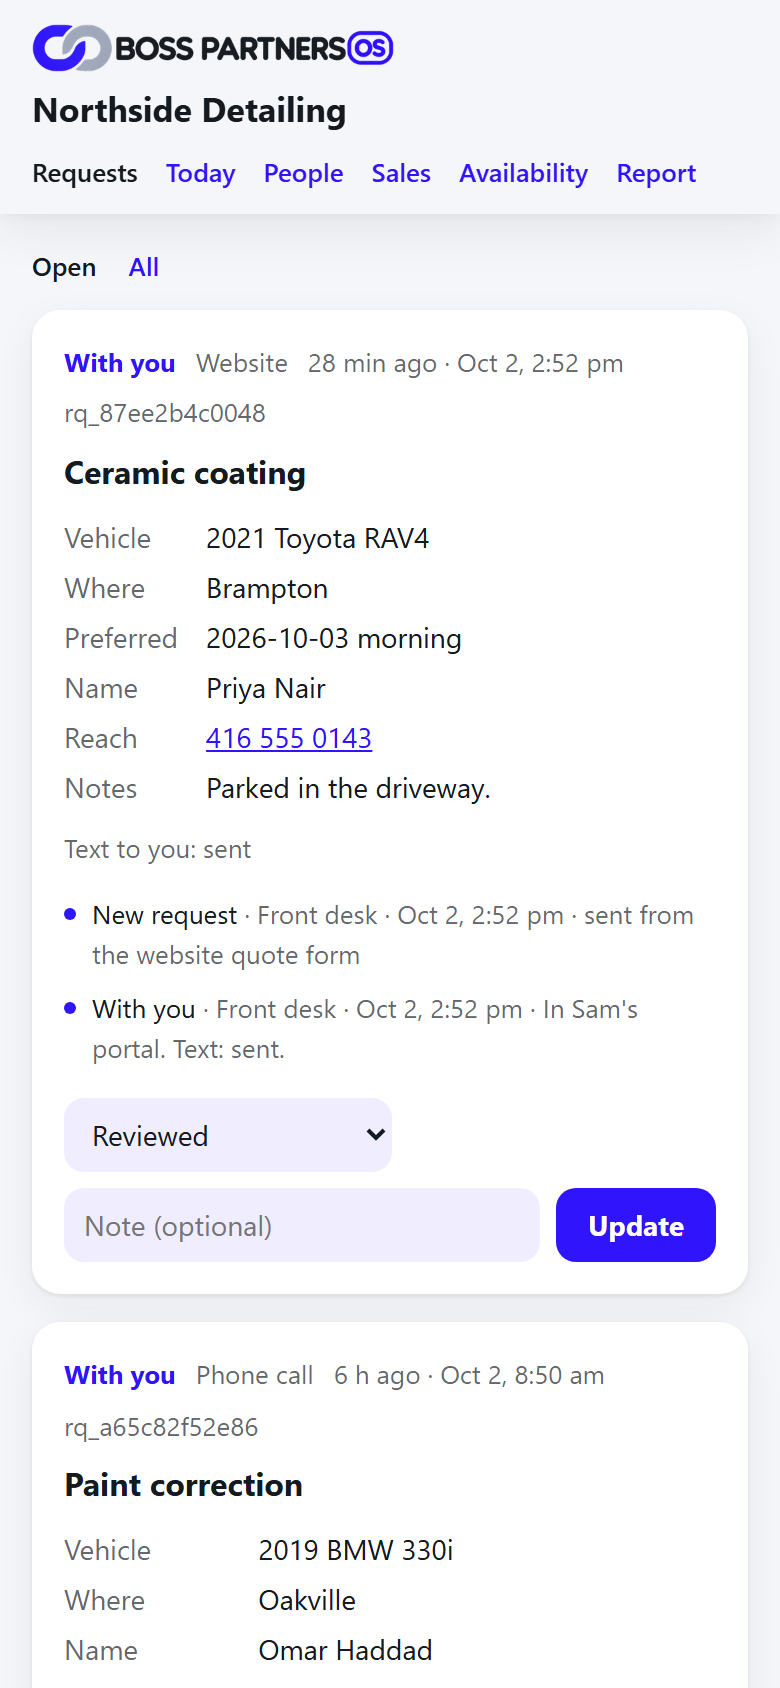Click 'With you' status on Ceramic coating card
The height and width of the screenshot is (1688, 780).
[120, 363]
